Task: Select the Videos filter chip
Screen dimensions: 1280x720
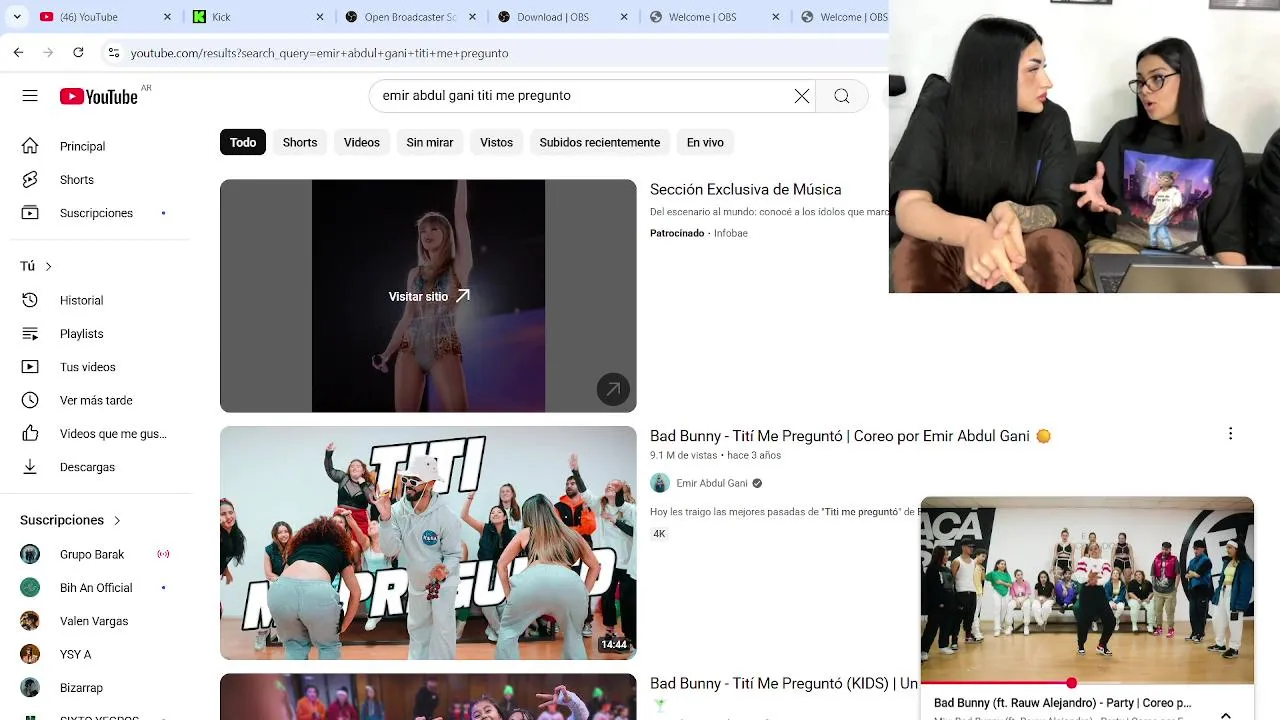Action: coord(362,142)
